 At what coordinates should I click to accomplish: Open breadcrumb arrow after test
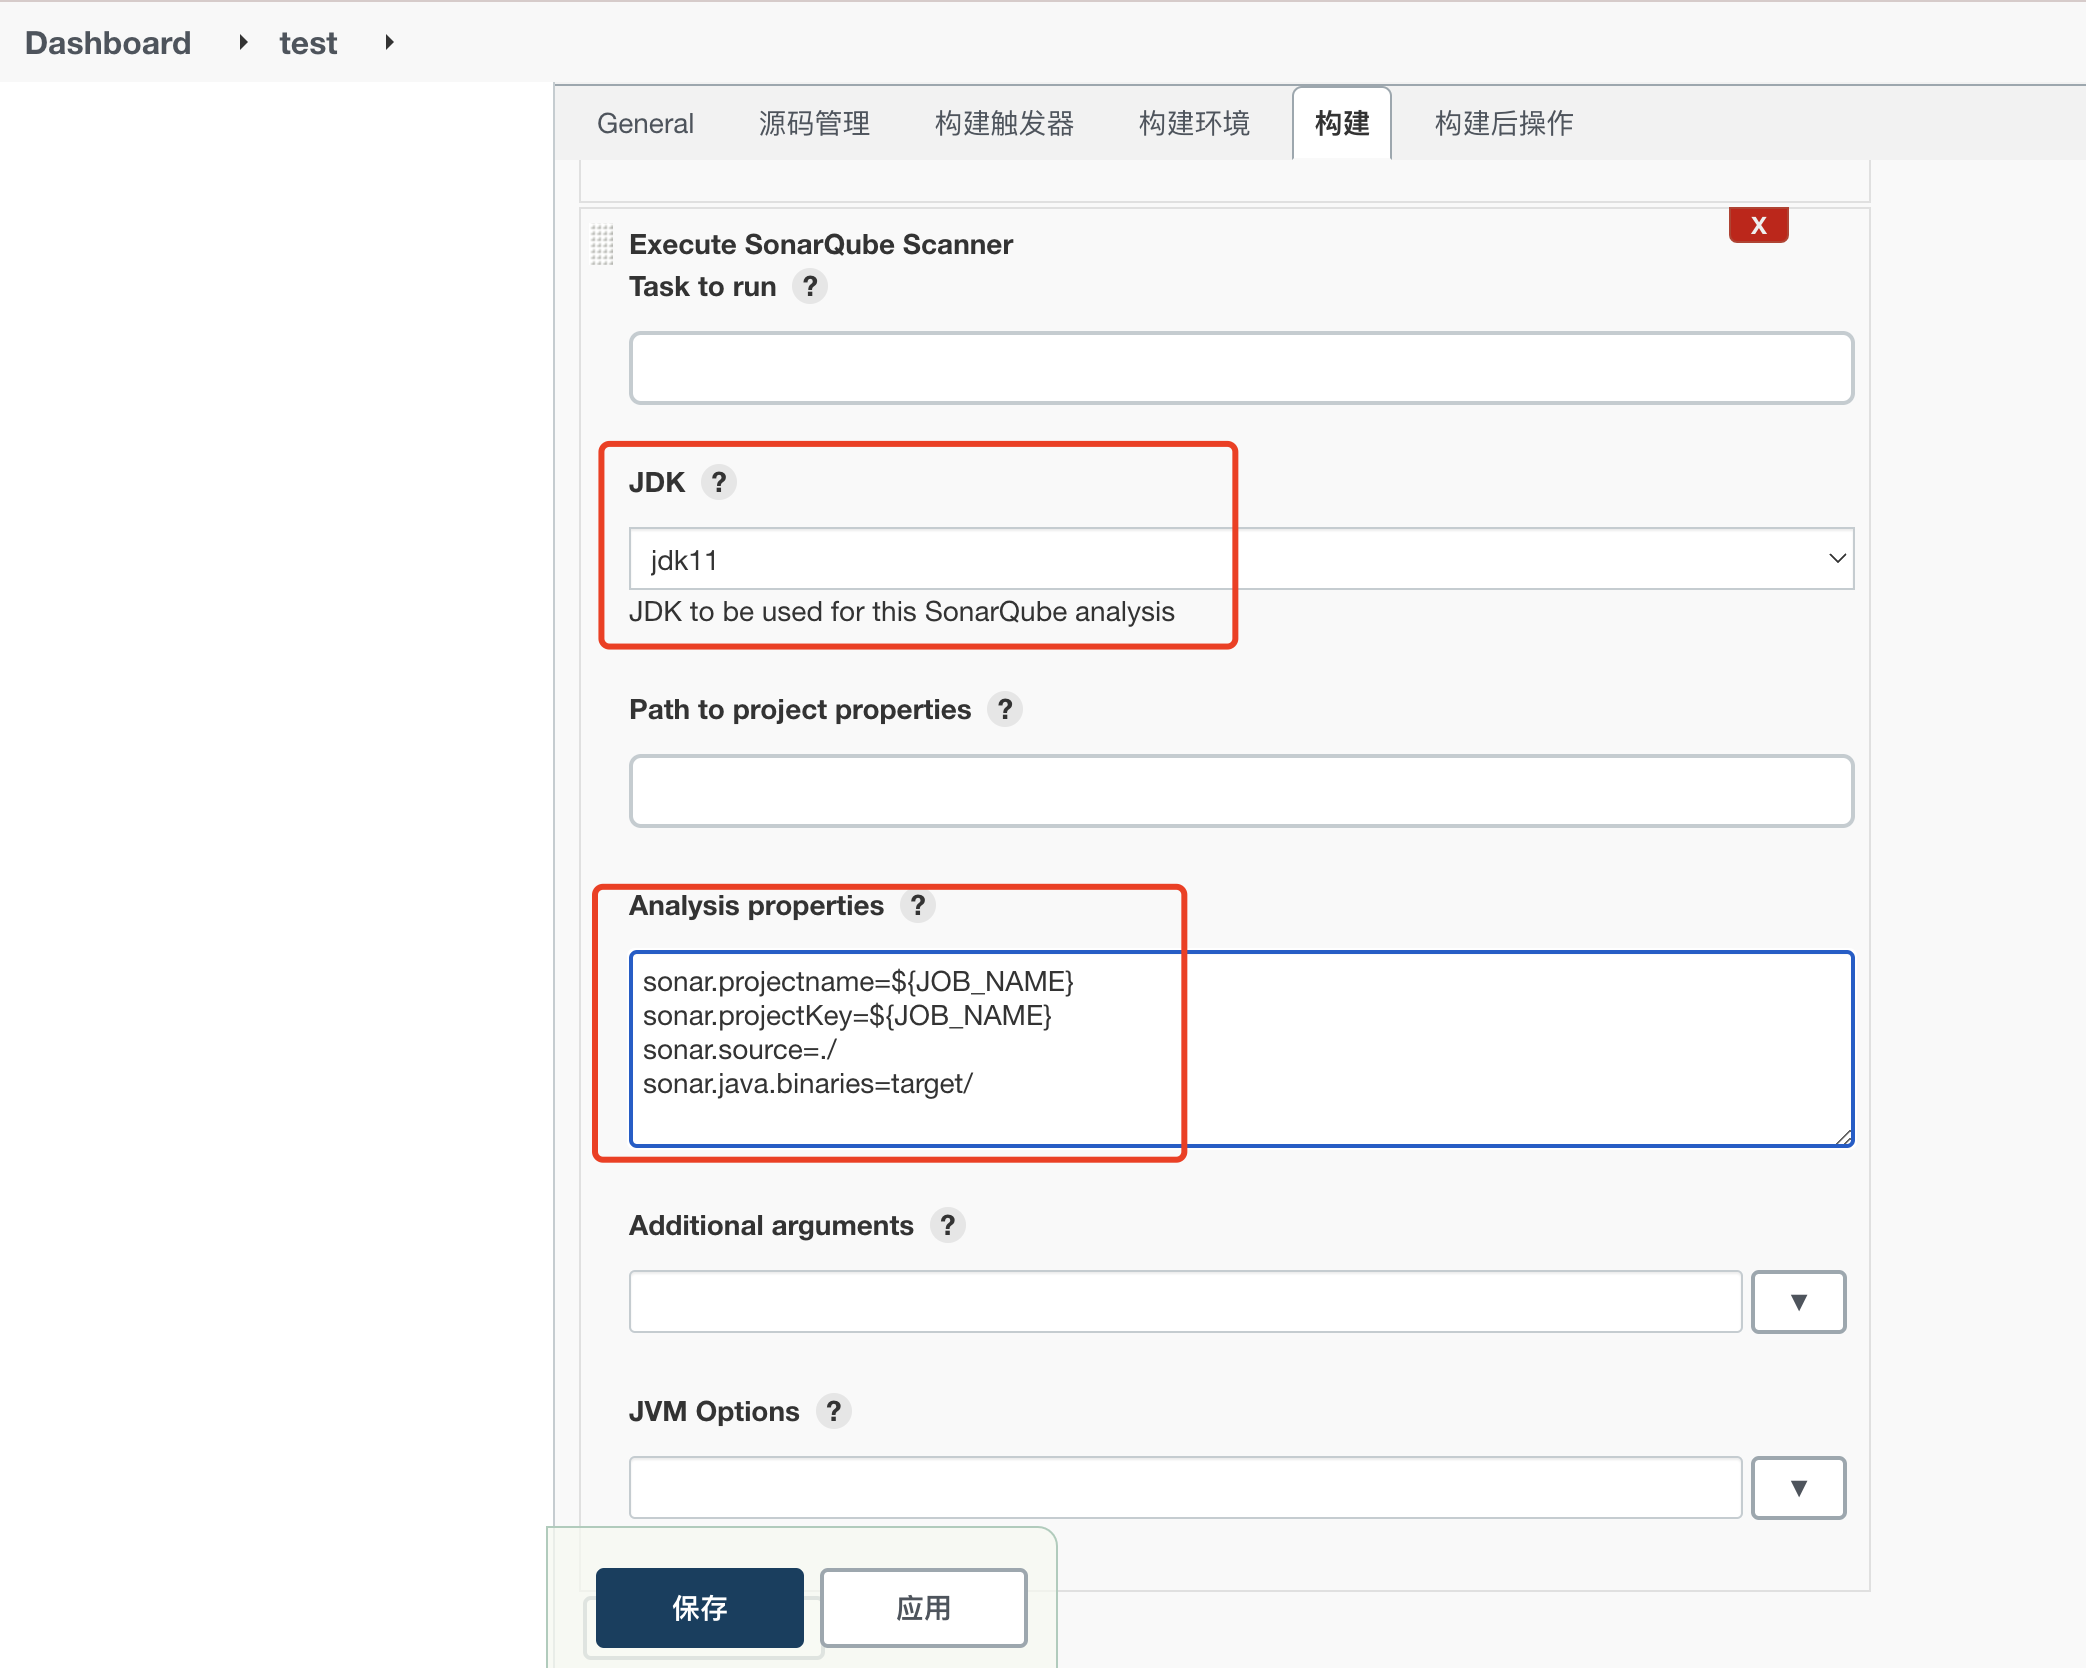[389, 43]
